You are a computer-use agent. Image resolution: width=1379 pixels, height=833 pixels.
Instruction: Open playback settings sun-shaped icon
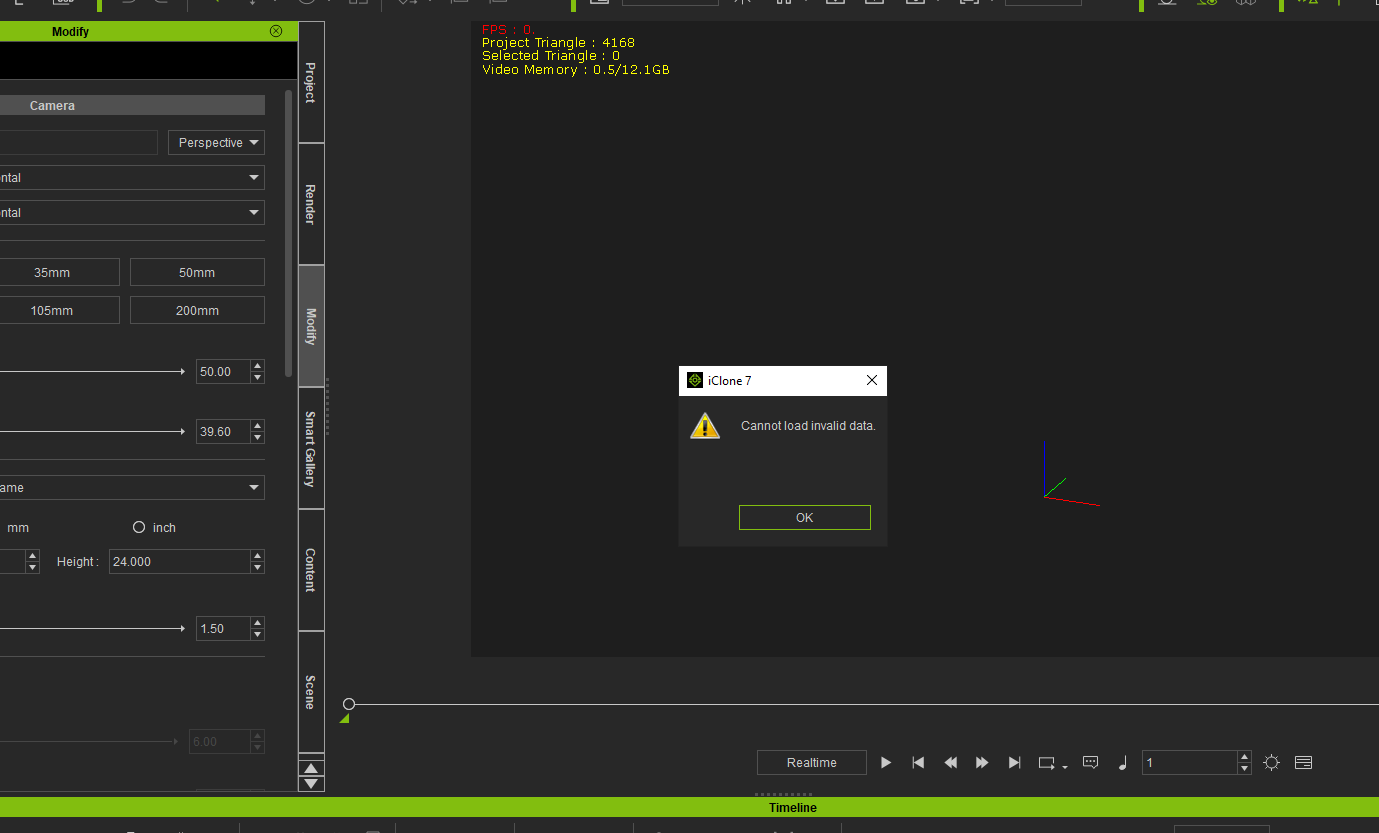point(1271,762)
